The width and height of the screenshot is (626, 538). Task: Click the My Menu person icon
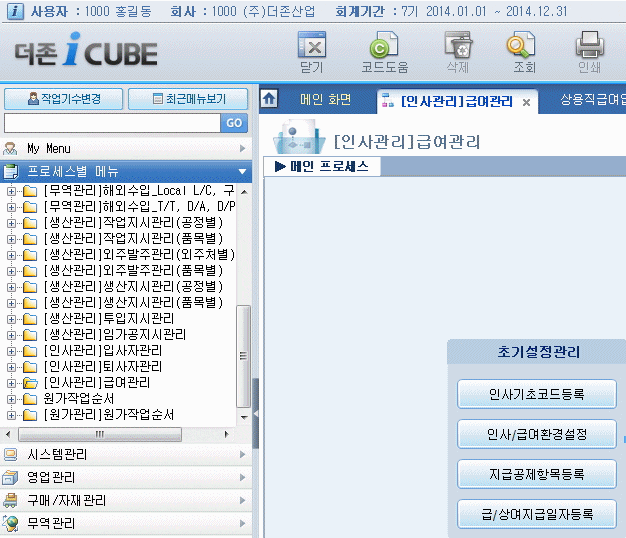(10, 148)
